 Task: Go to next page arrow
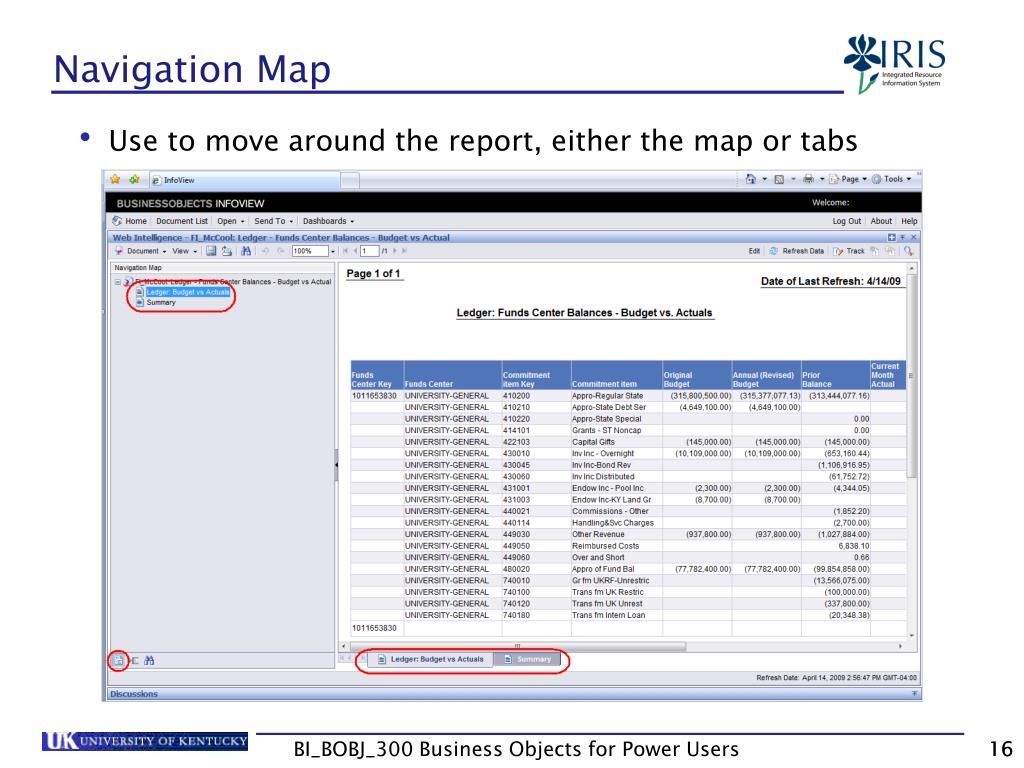(x=395, y=251)
